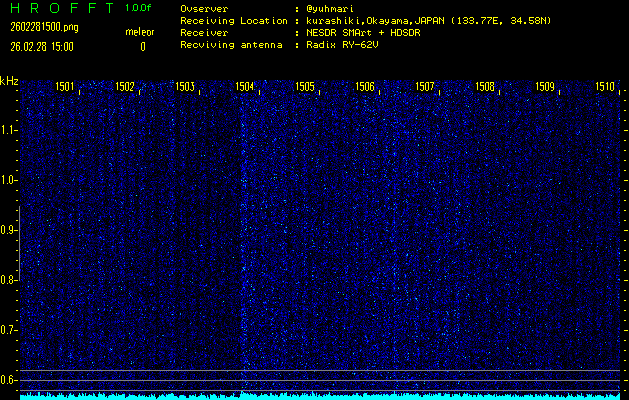Click the 1507 time tick label
The height and width of the screenshot is (400, 629).
pos(425,87)
